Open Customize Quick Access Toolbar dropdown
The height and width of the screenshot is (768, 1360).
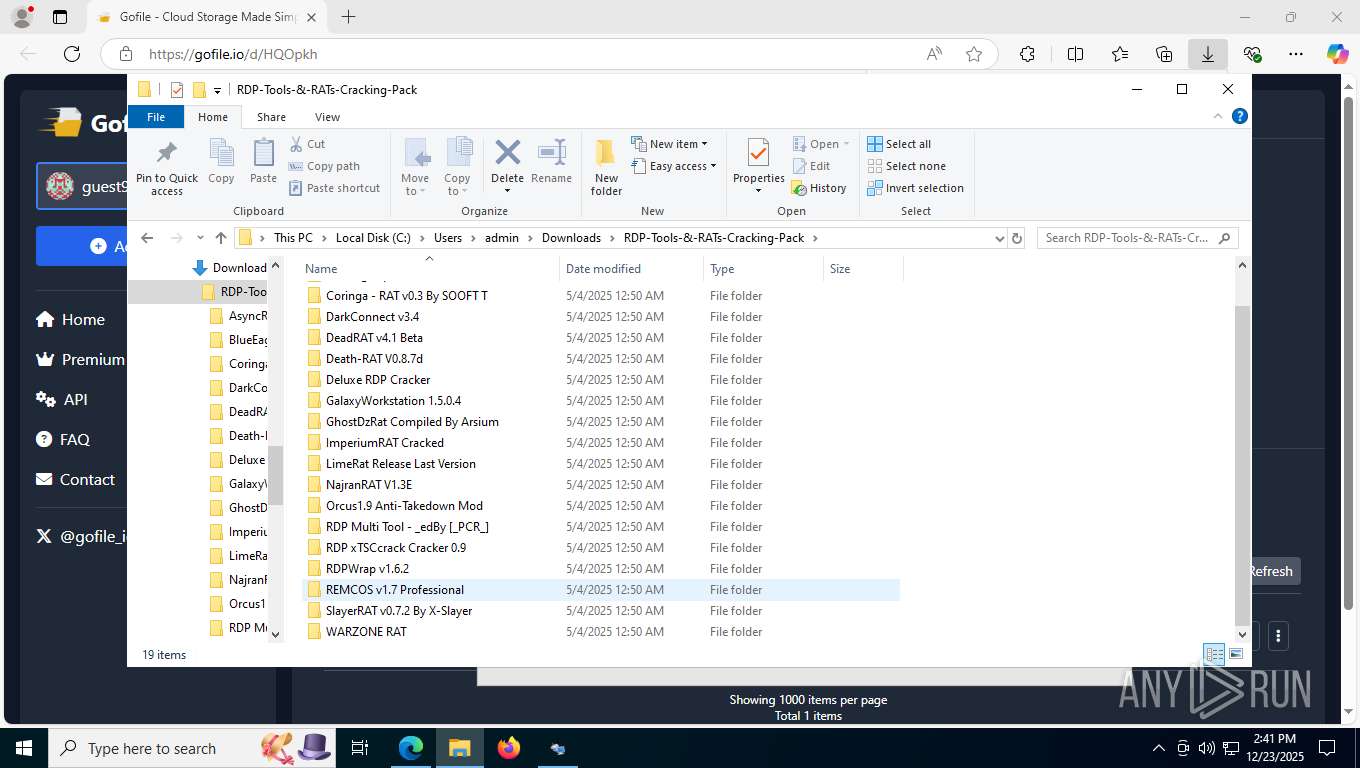pos(217,90)
